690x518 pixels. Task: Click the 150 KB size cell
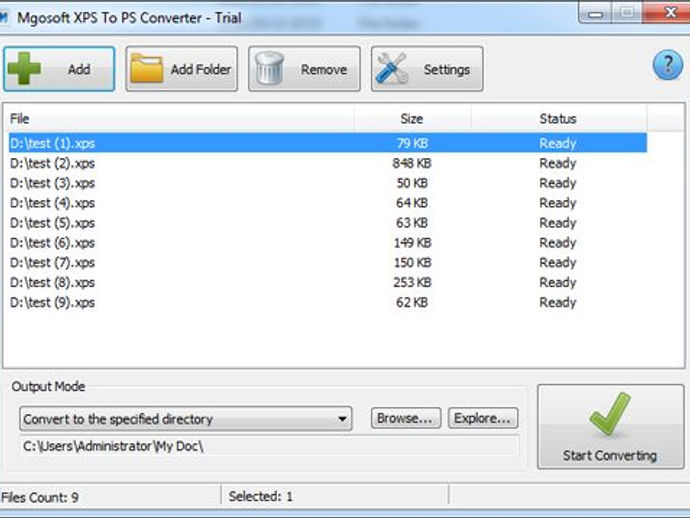412,262
